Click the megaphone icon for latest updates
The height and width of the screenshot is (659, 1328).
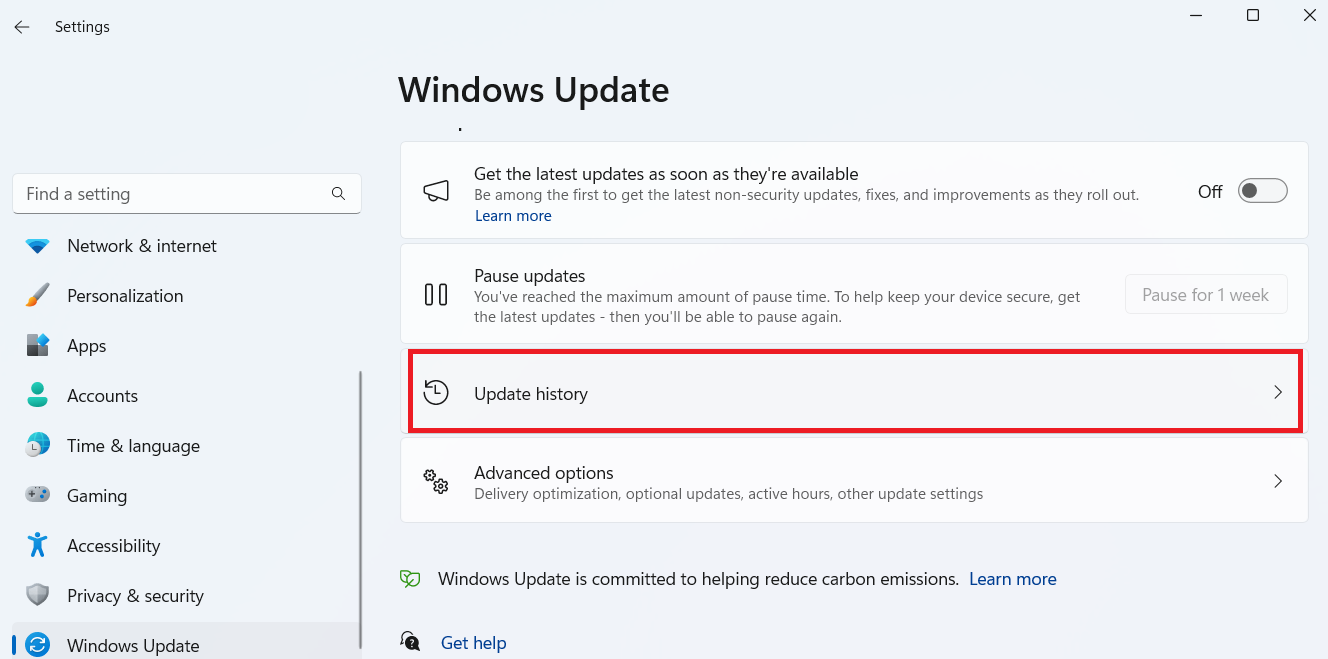pos(436,191)
